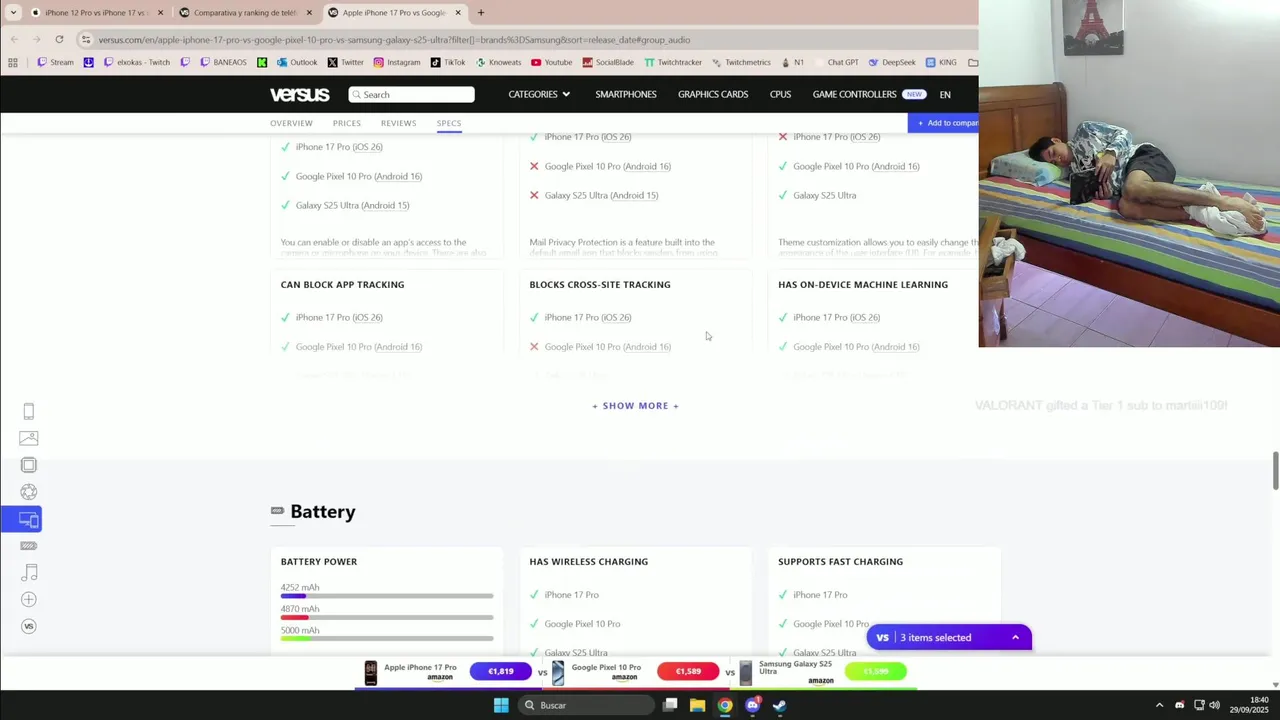
Task: Open Twitchtracker bookmark
Action: pyautogui.click(x=673, y=62)
